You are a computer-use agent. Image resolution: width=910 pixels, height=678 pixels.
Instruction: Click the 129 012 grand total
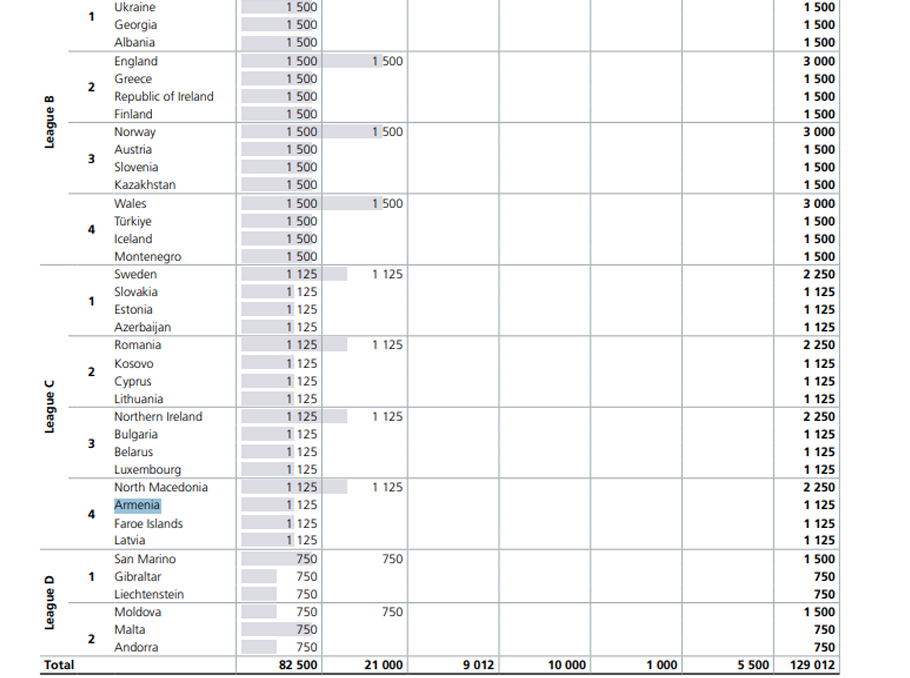812,665
